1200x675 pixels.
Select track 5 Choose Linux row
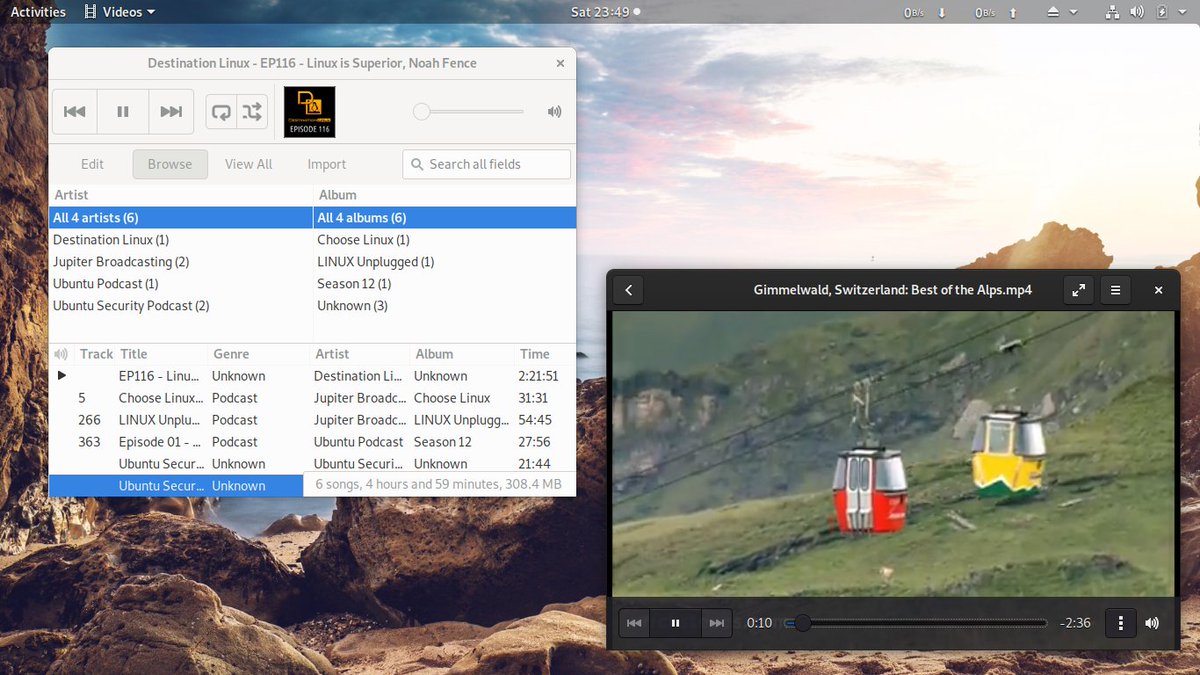tap(312, 398)
